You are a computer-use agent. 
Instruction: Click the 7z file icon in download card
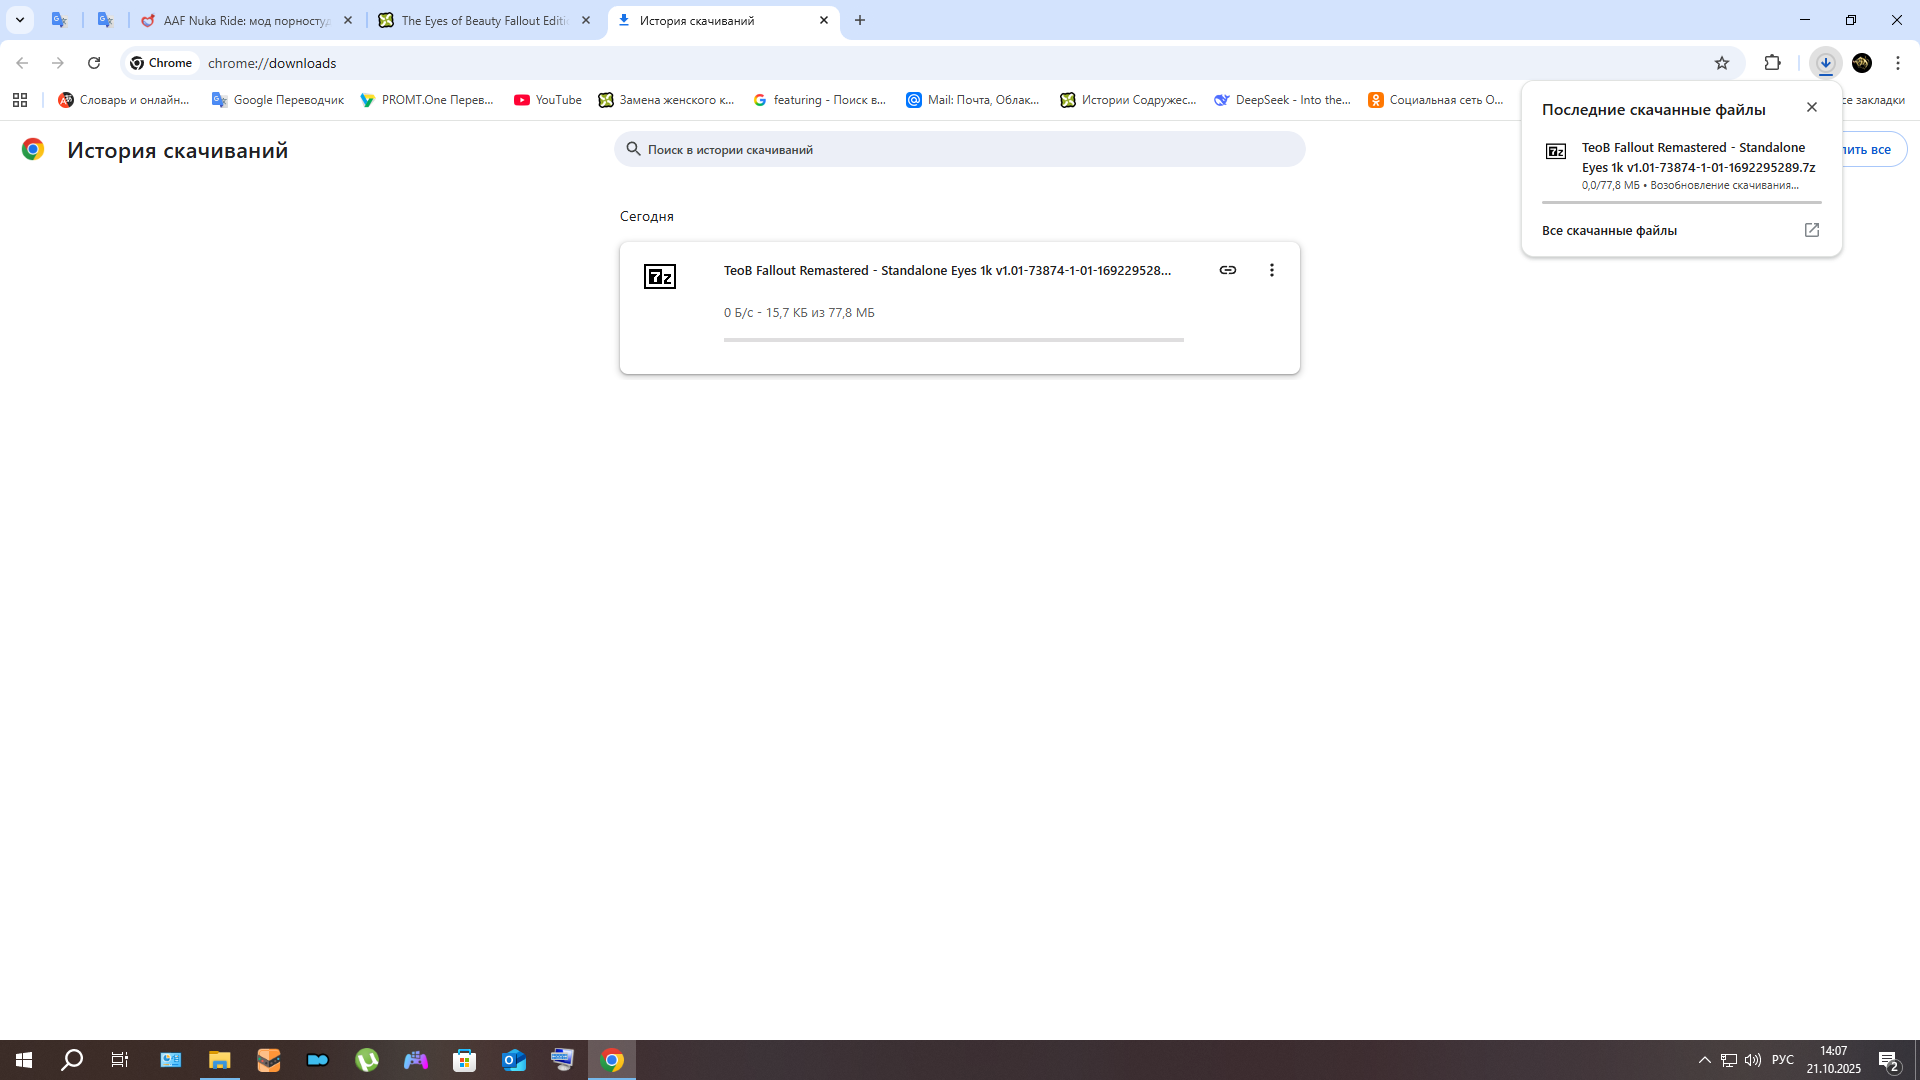(660, 276)
